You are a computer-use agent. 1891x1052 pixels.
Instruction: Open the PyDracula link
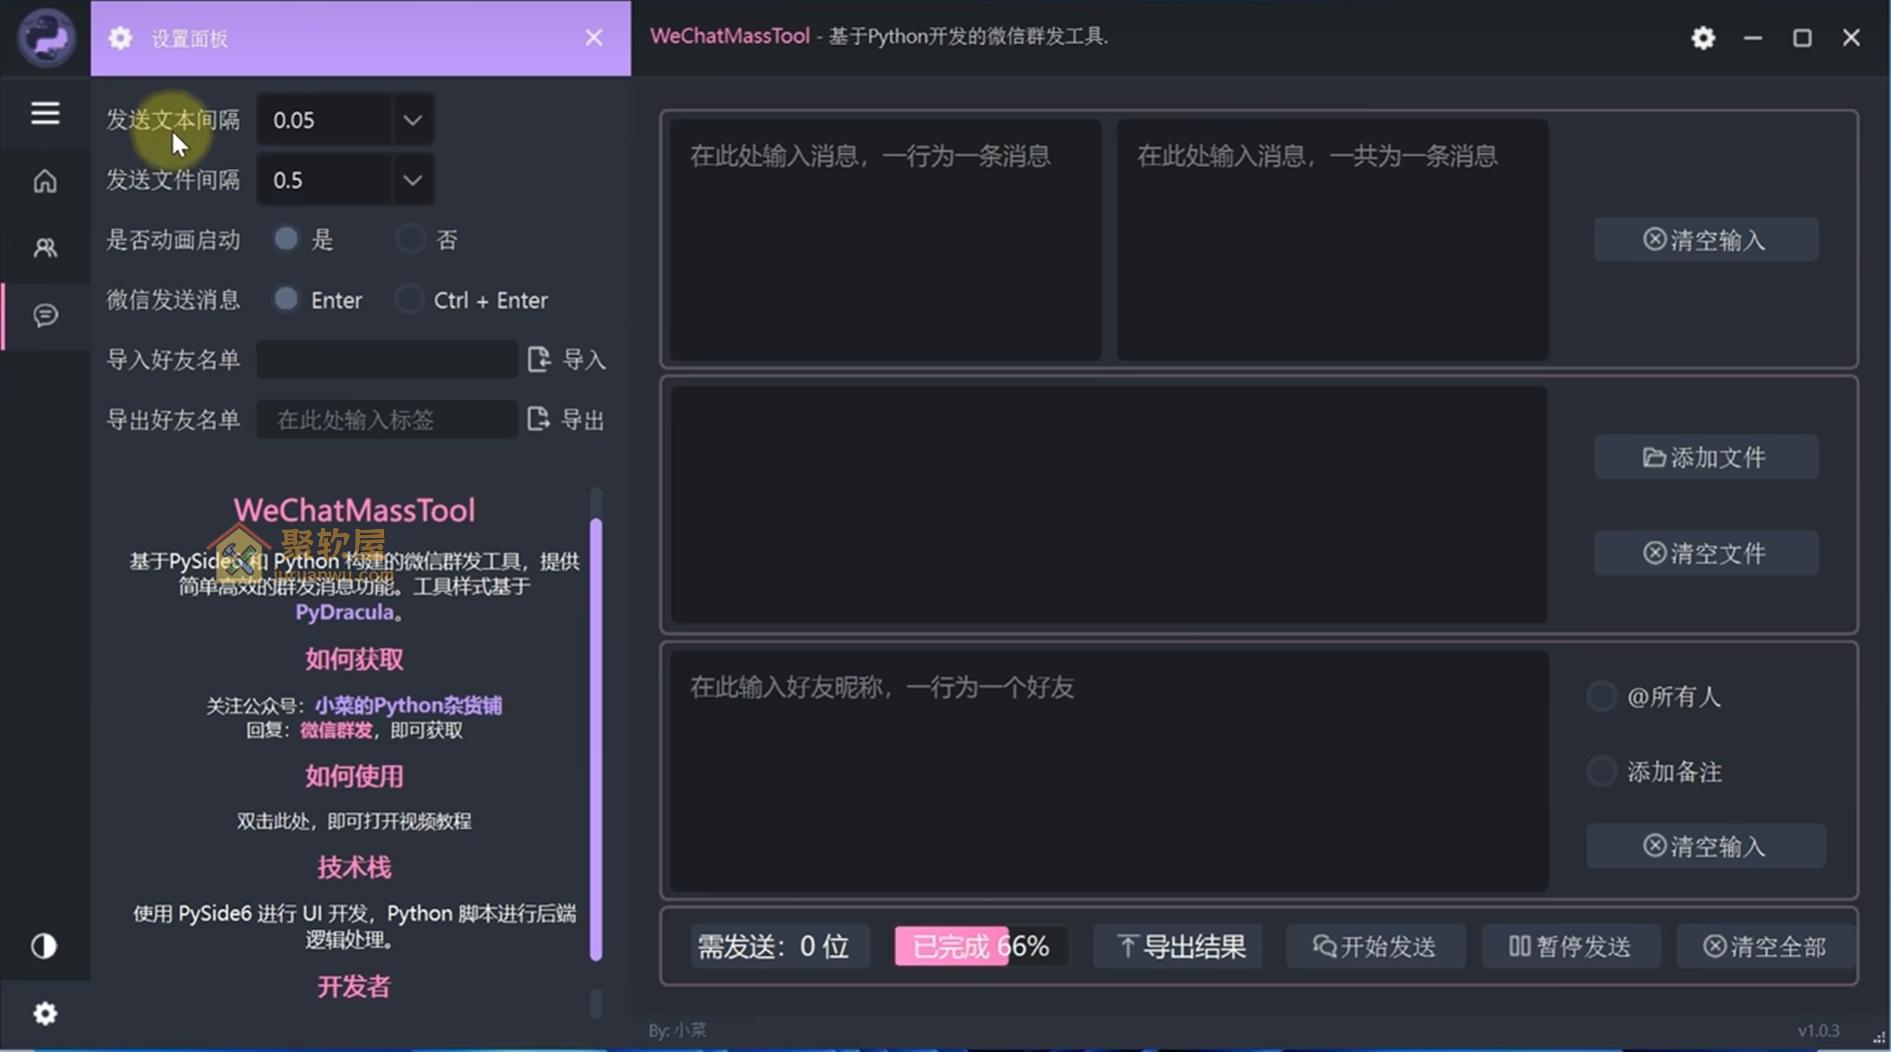(345, 611)
